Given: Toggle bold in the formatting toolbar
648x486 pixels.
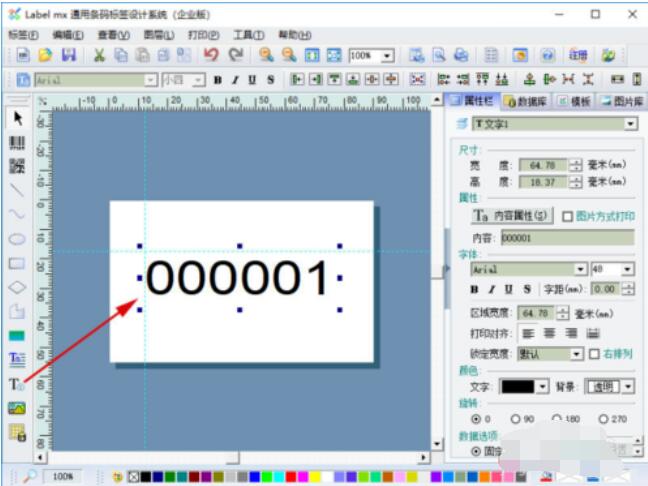Looking at the screenshot, I should (217, 80).
